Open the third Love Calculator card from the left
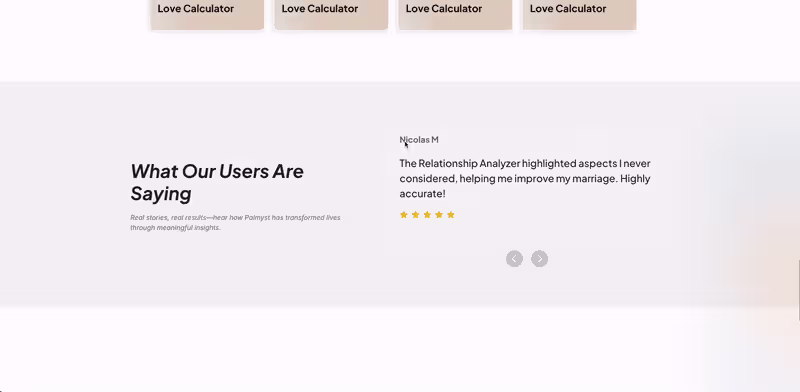 pos(455,14)
